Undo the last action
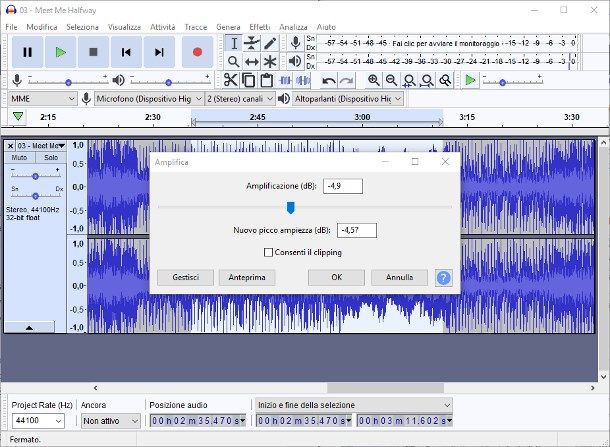Image resolution: width=610 pixels, height=447 pixels. 329,81
